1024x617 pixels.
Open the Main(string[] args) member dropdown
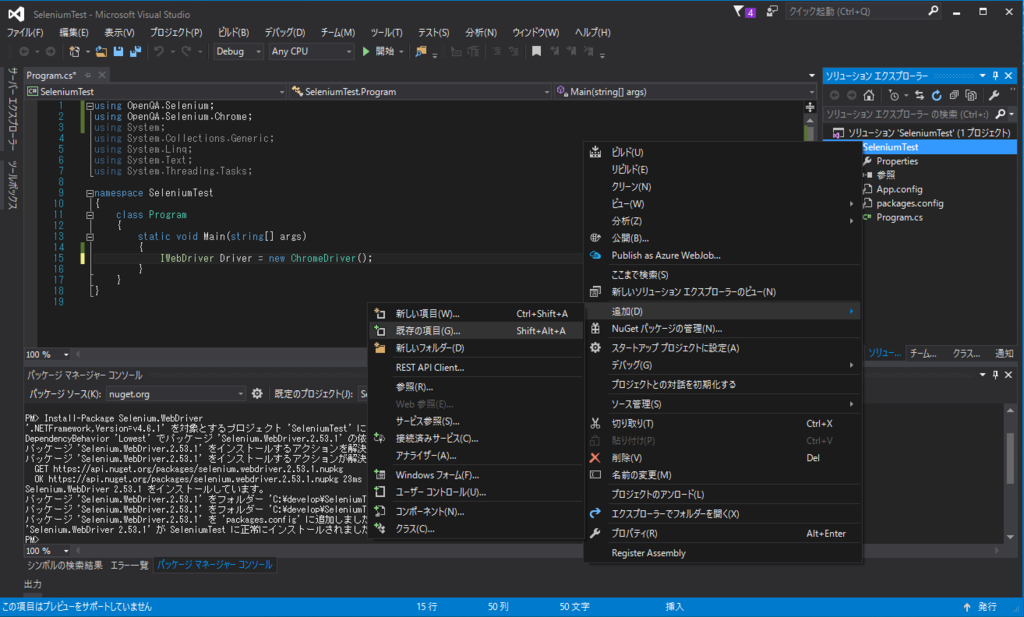(x=685, y=92)
